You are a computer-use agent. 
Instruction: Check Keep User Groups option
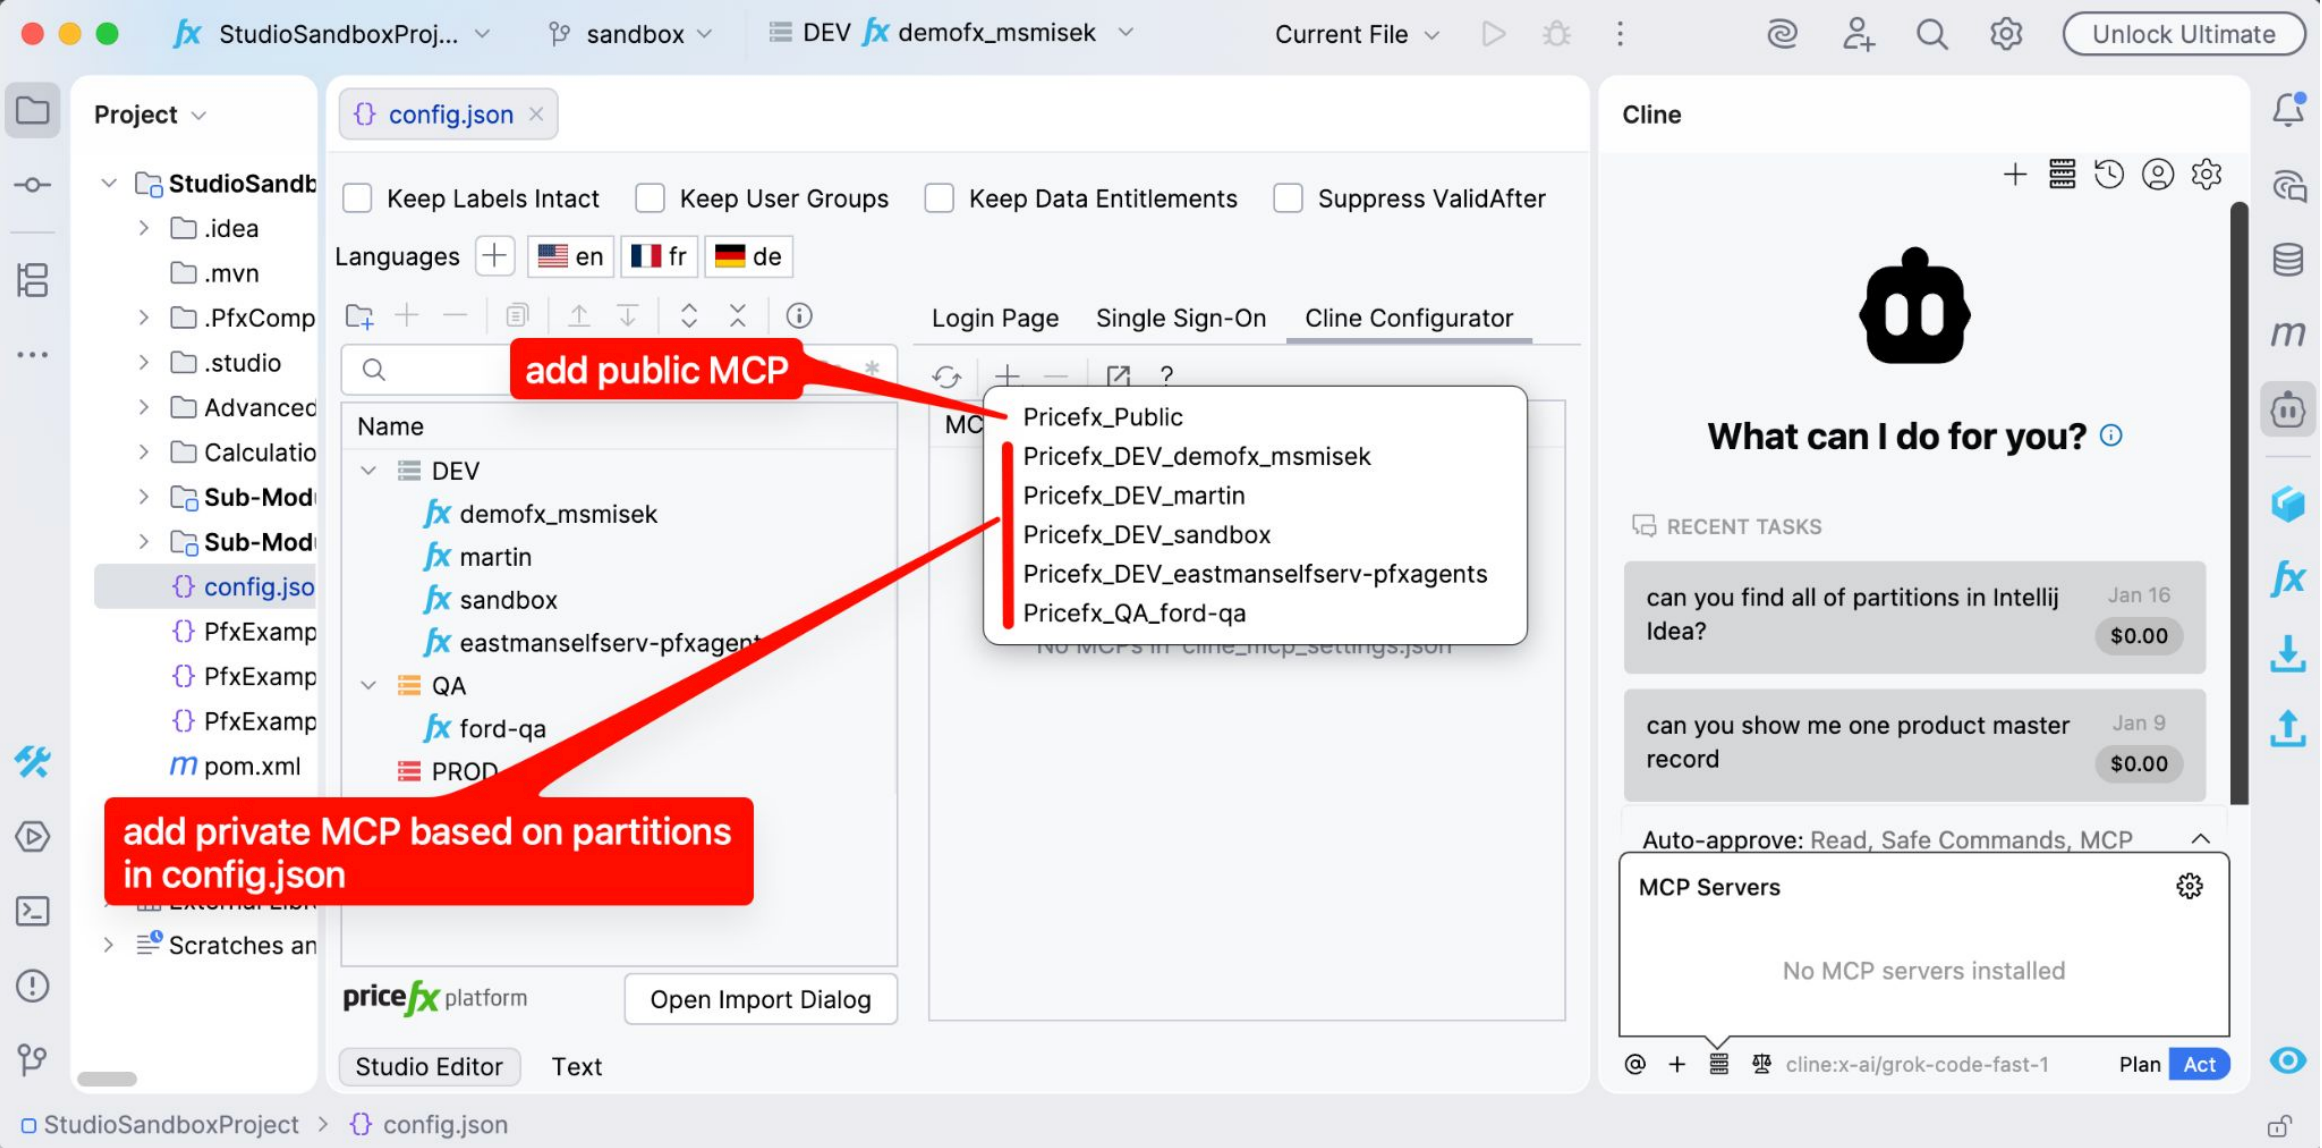pyautogui.click(x=650, y=198)
